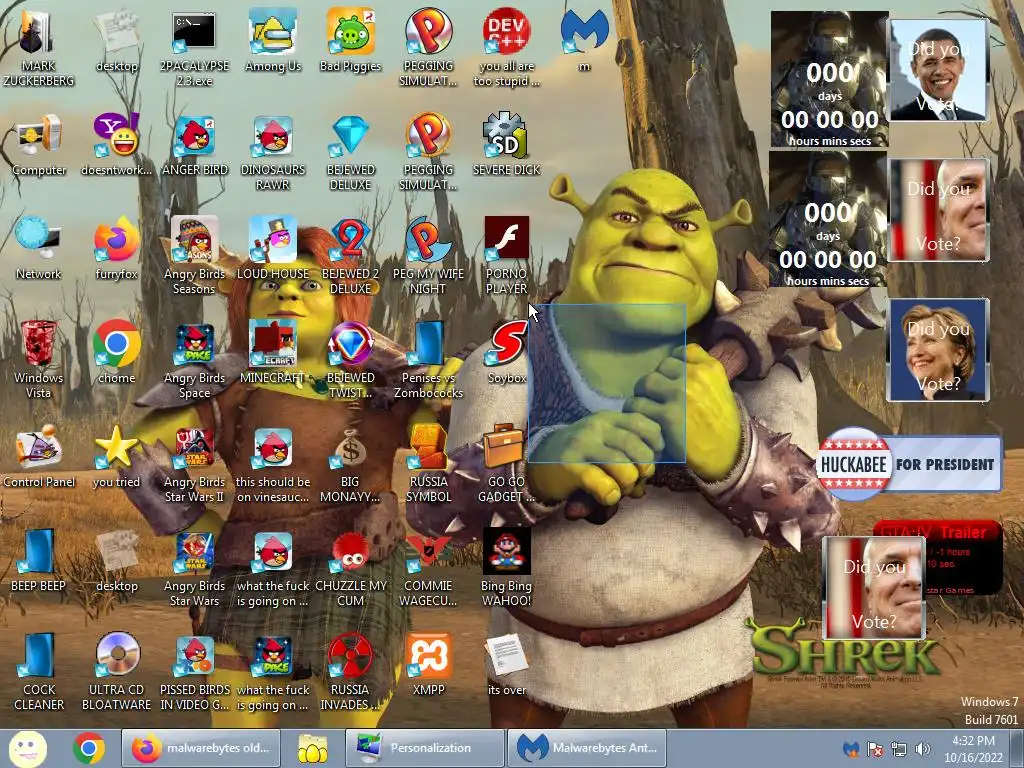Open the Bing Bing WAHOO! Mario icon
This screenshot has height=768, width=1024.
click(506, 567)
